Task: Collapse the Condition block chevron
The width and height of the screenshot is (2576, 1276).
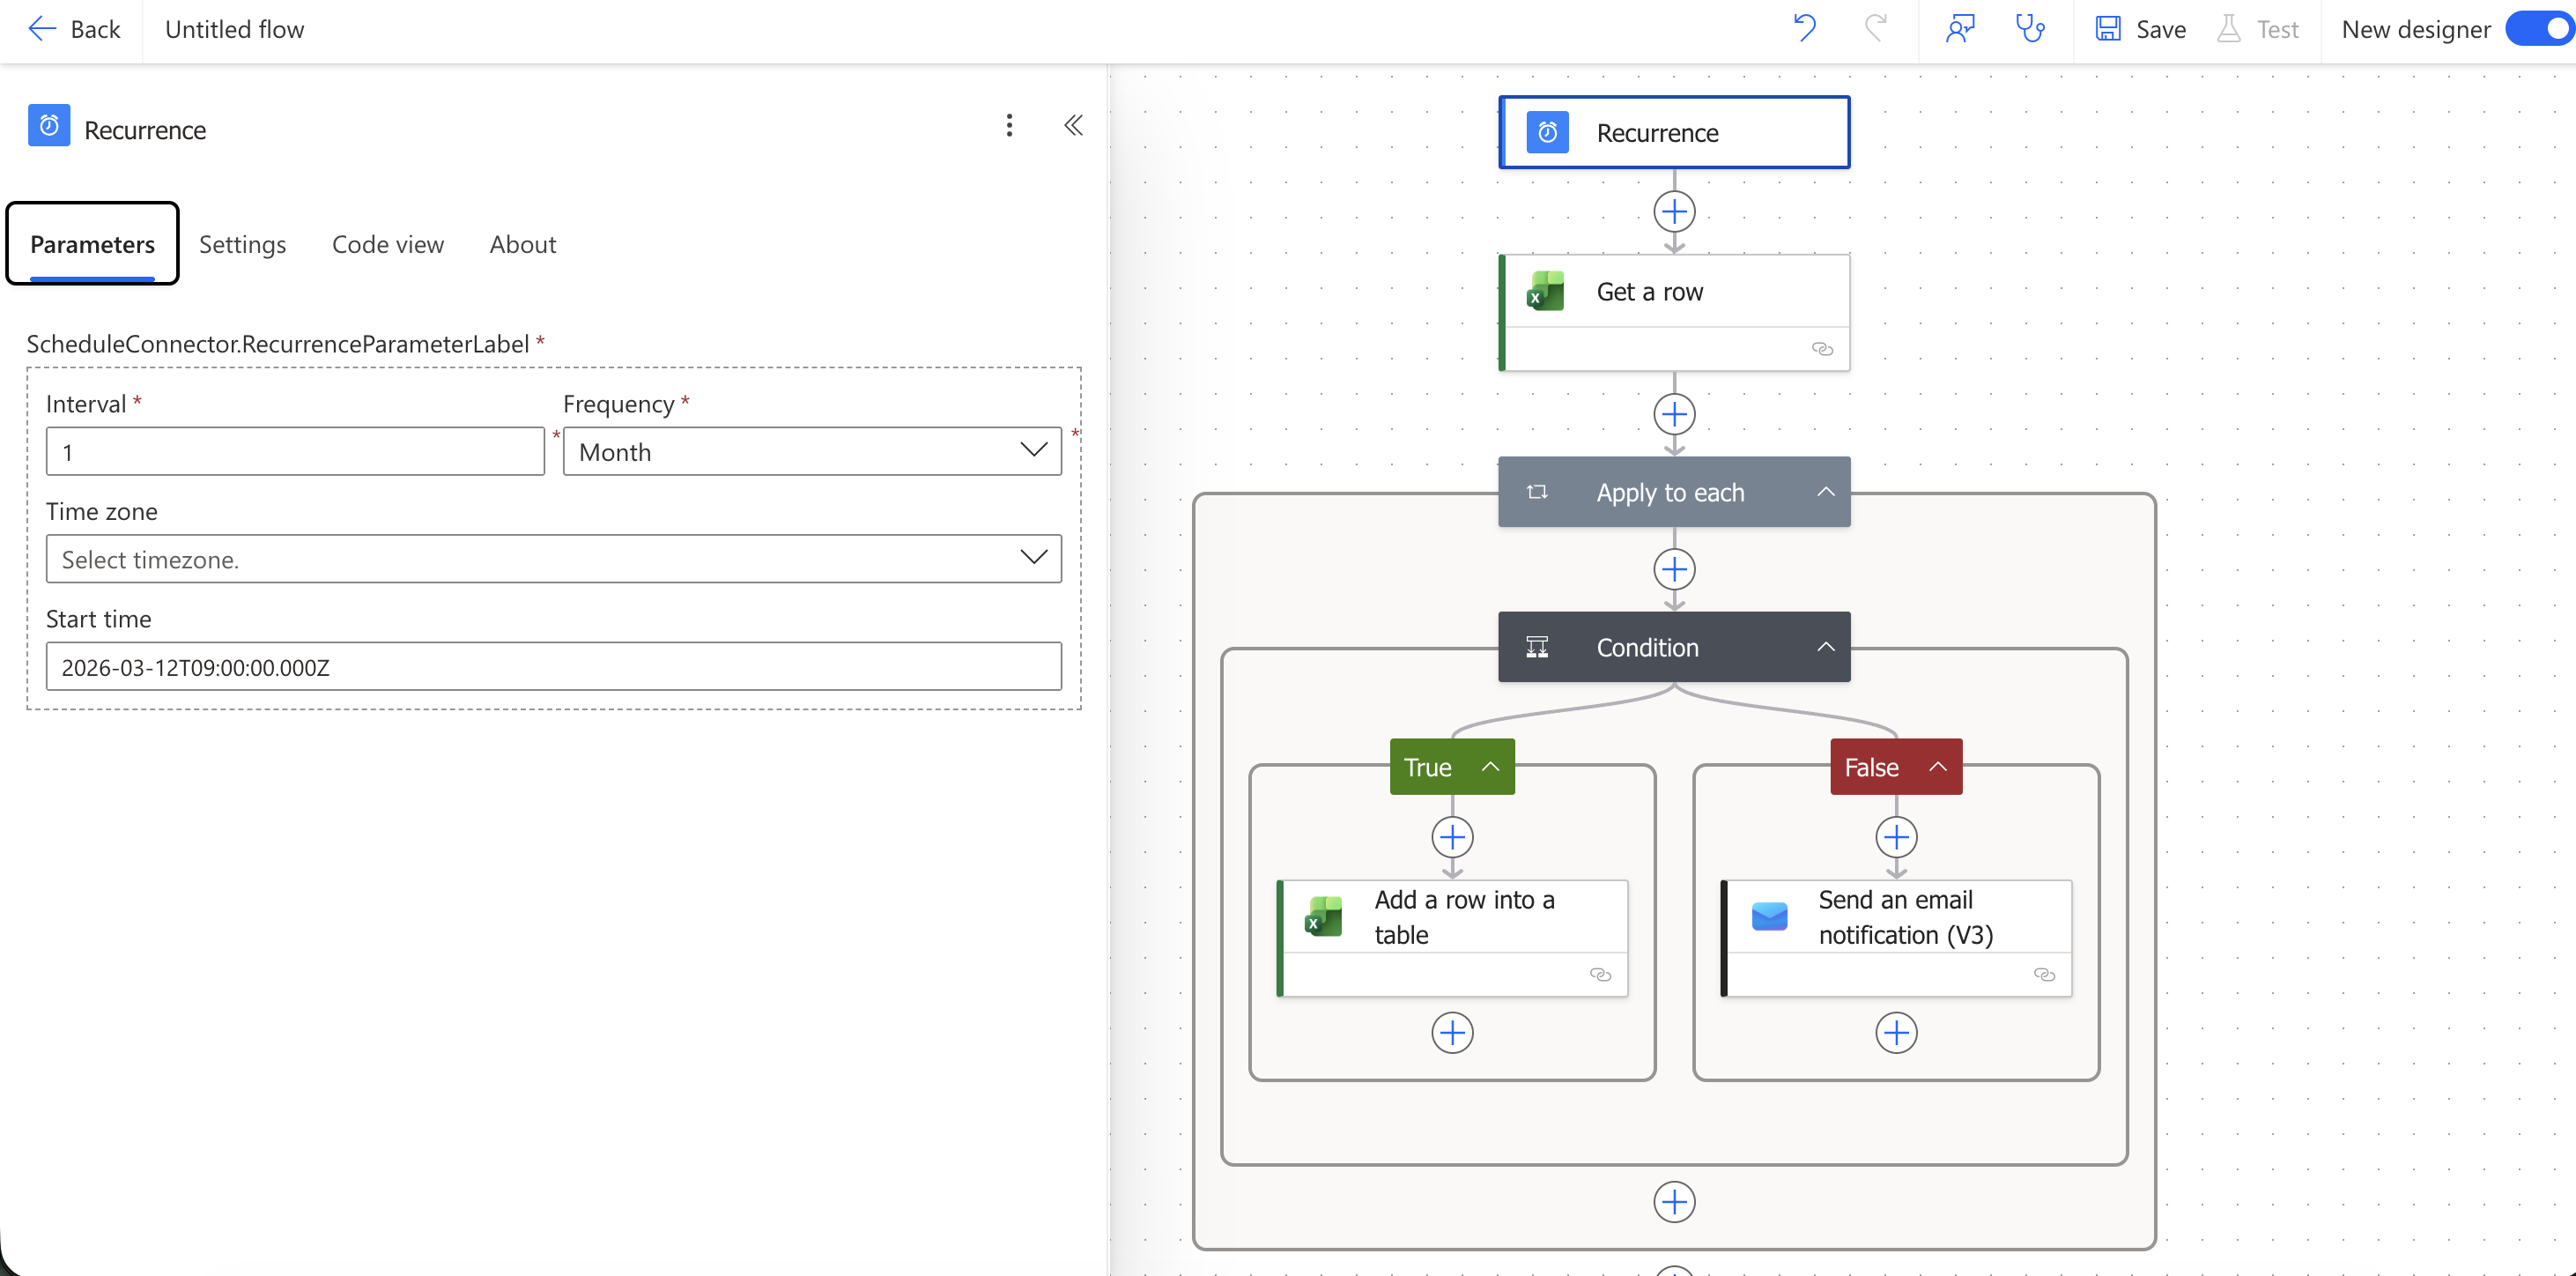Action: (x=1825, y=647)
